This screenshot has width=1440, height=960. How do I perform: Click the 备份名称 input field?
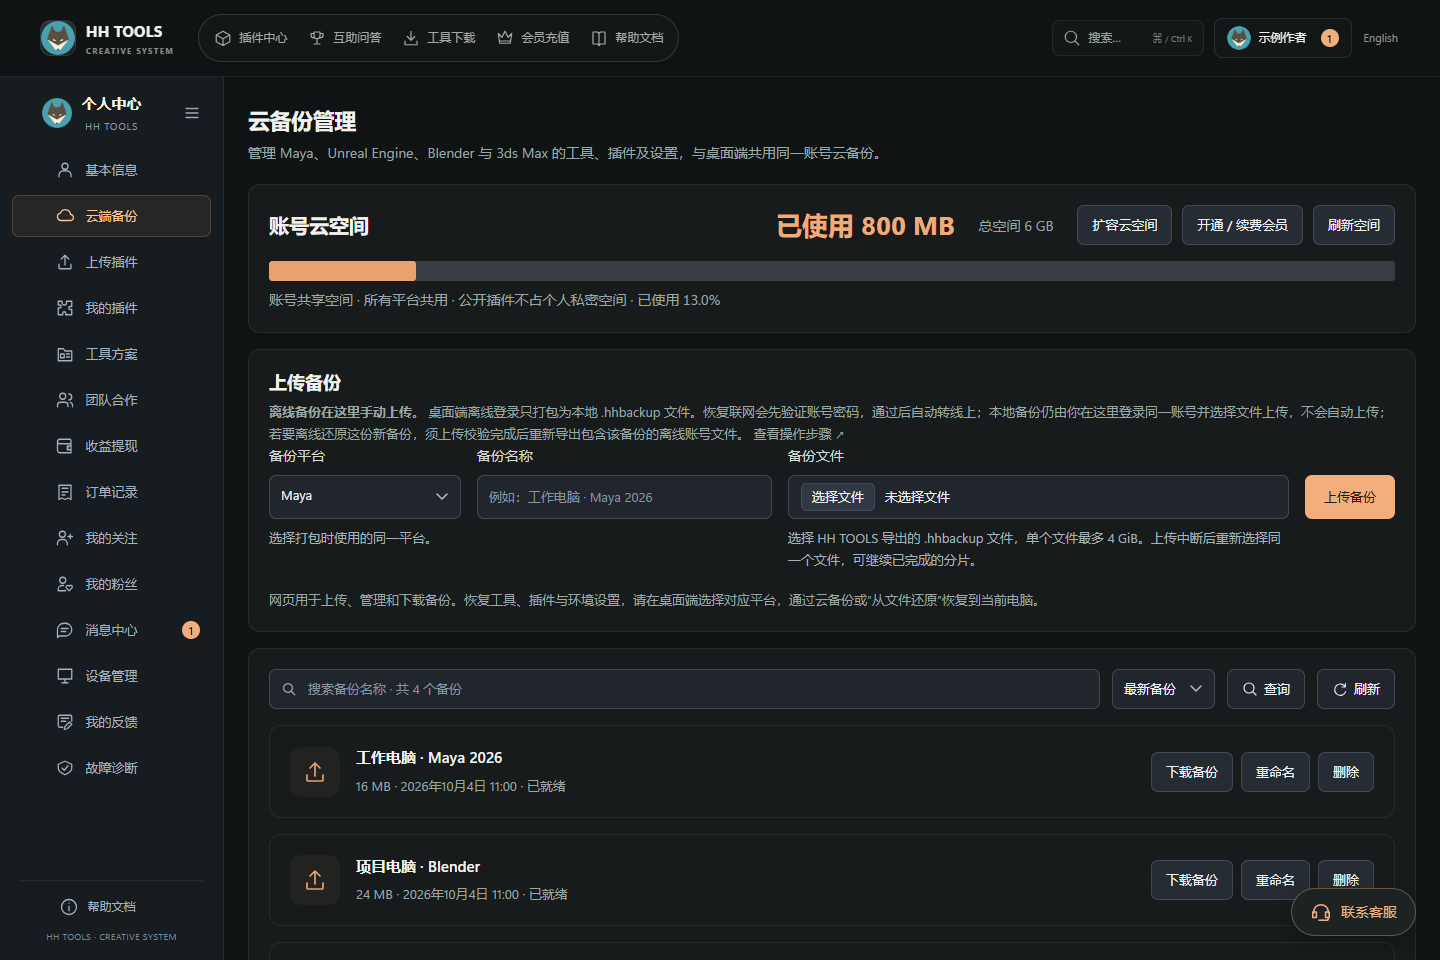(x=624, y=497)
